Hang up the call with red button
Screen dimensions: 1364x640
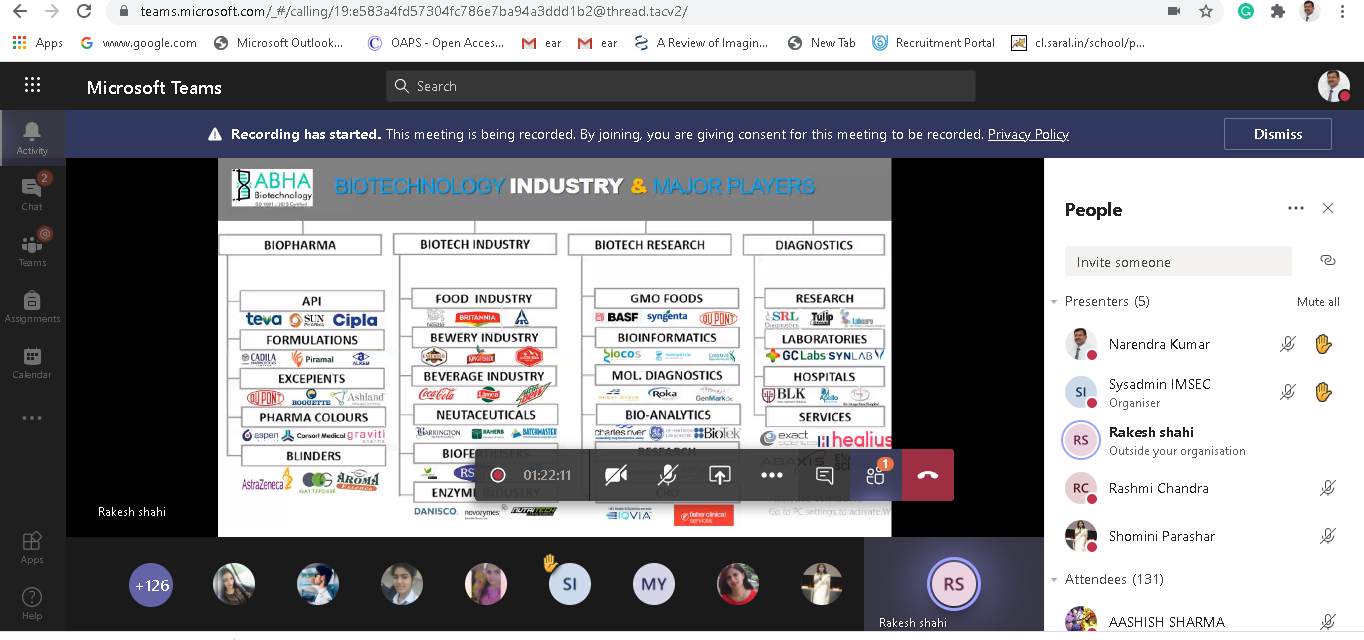tap(927, 475)
